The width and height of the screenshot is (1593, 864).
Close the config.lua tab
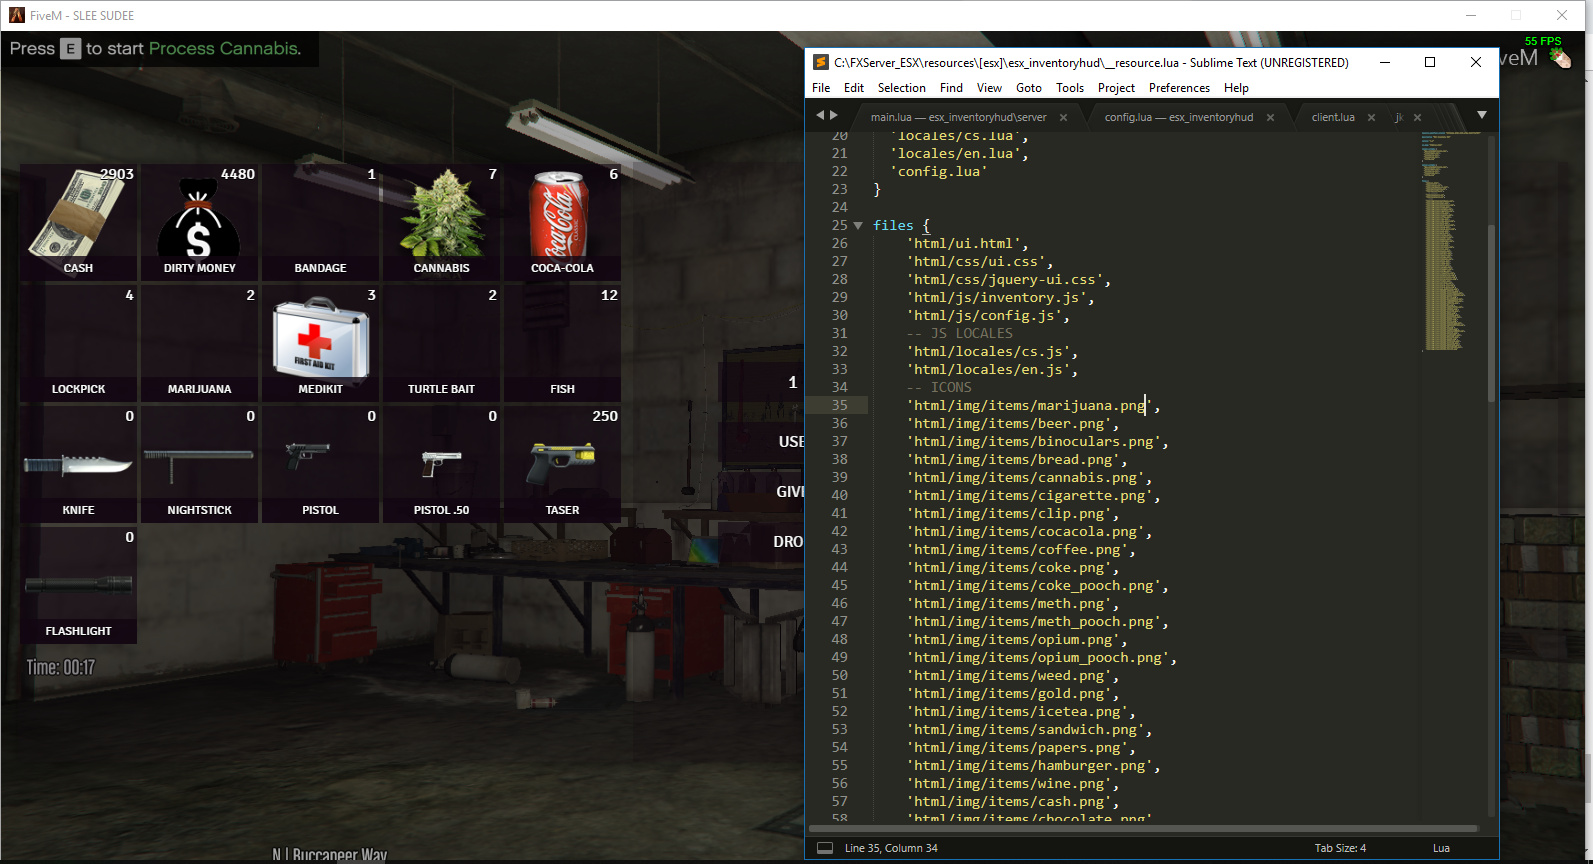pos(1270,117)
